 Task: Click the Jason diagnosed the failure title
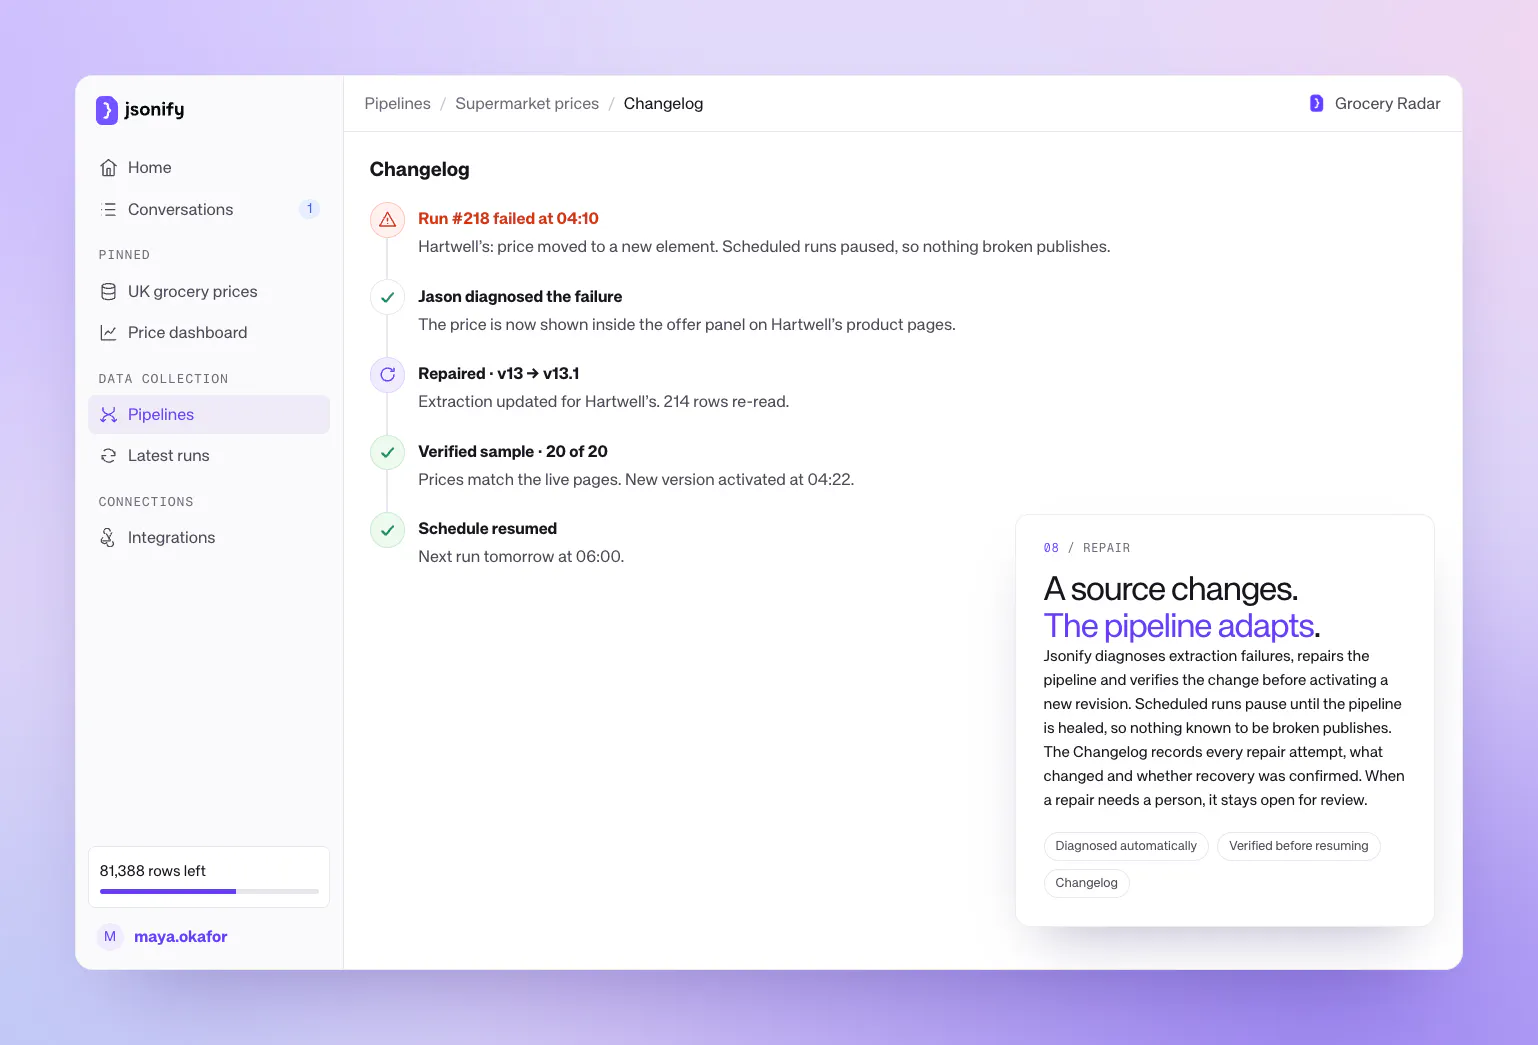[520, 297]
